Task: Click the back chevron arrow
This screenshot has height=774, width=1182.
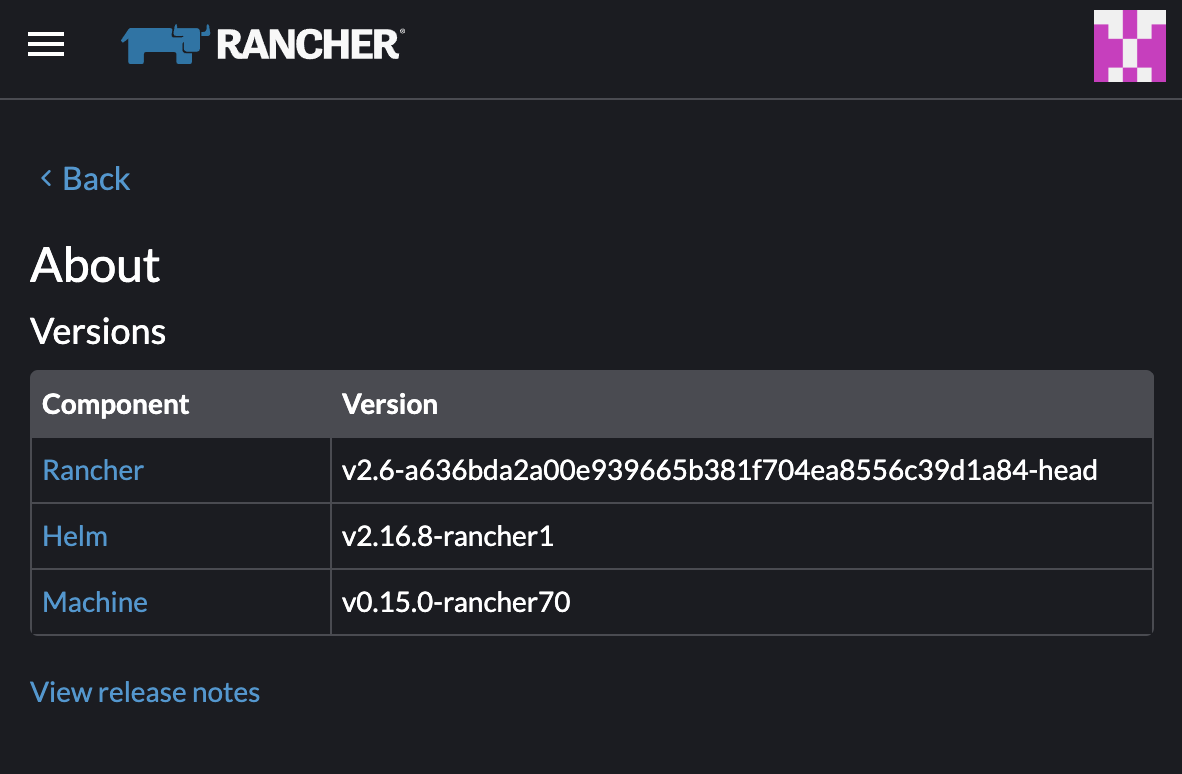Action: click(x=45, y=178)
